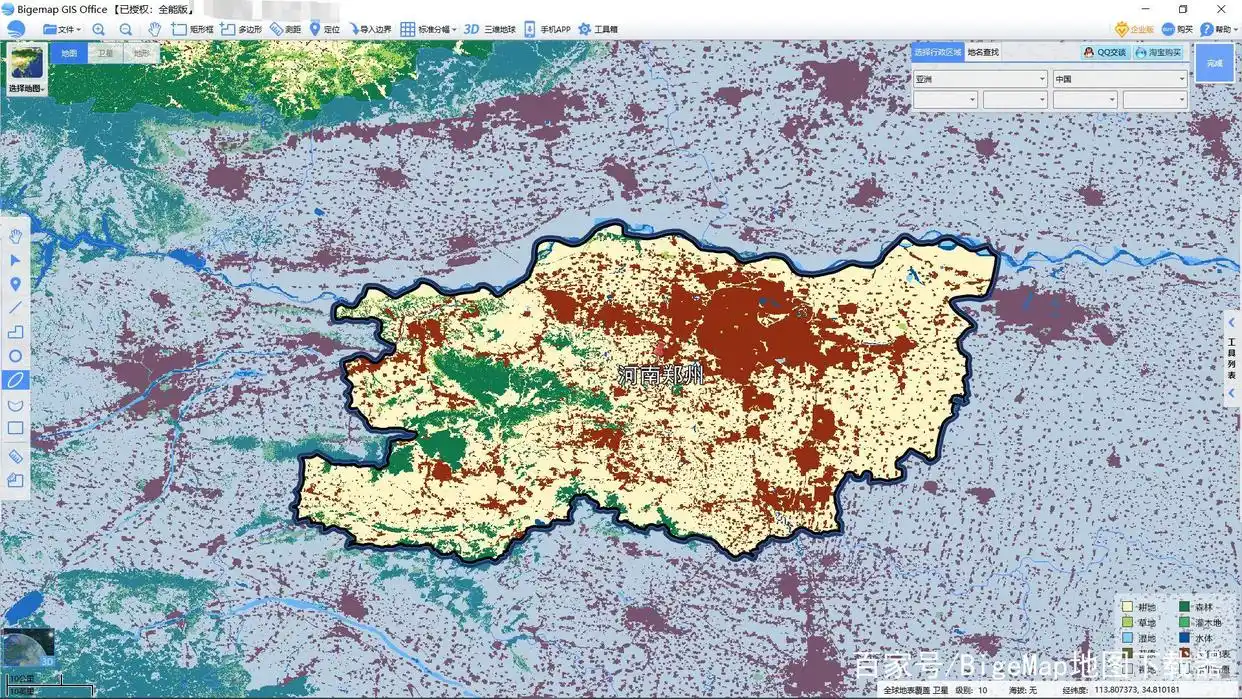Switch to the 卫星 satellite layer
Image resolution: width=1242 pixels, height=699 pixels.
(105, 53)
